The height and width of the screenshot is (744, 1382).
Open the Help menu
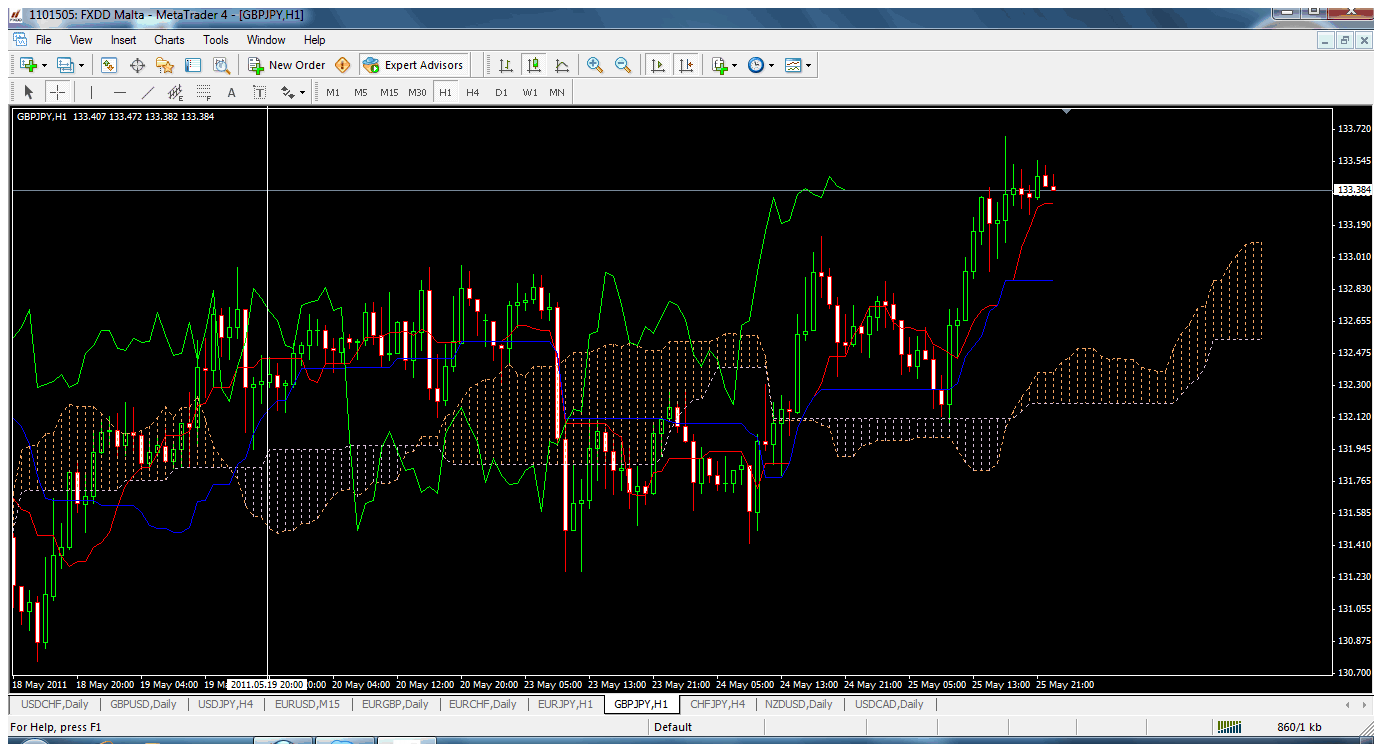pos(314,40)
